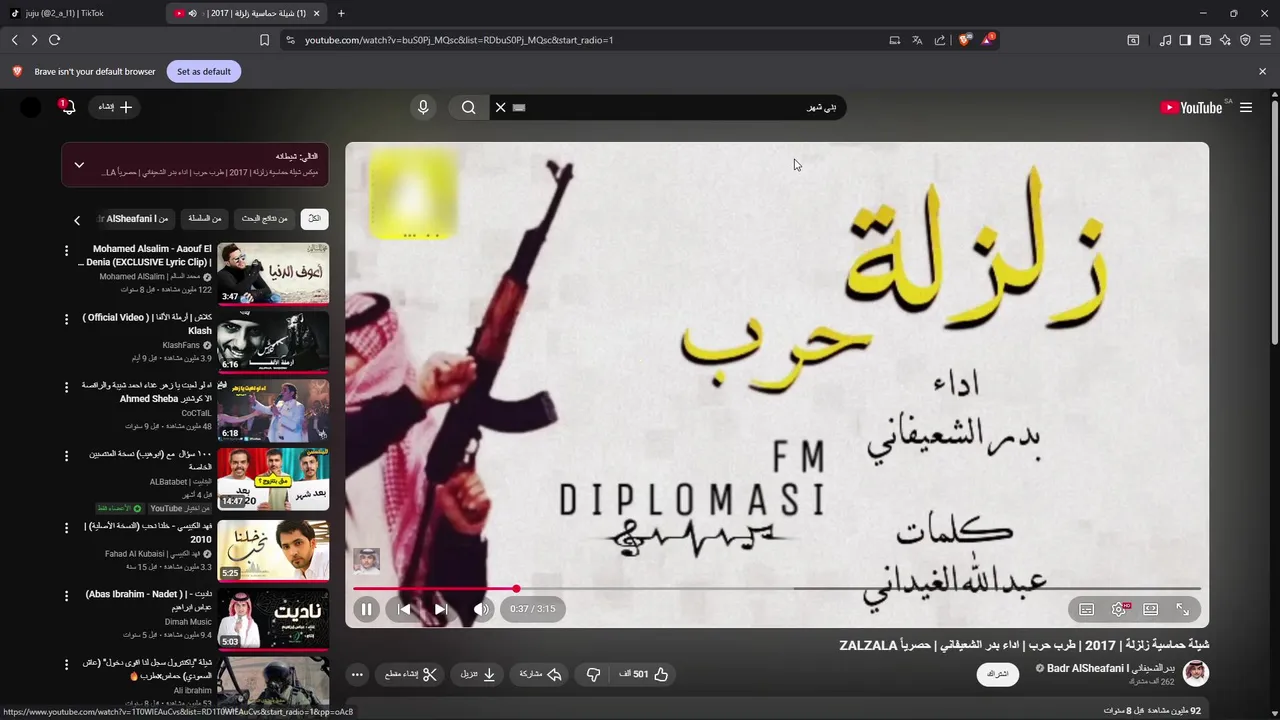Toggle subtitles in the video player
The image size is (1280, 720).
click(x=1087, y=609)
